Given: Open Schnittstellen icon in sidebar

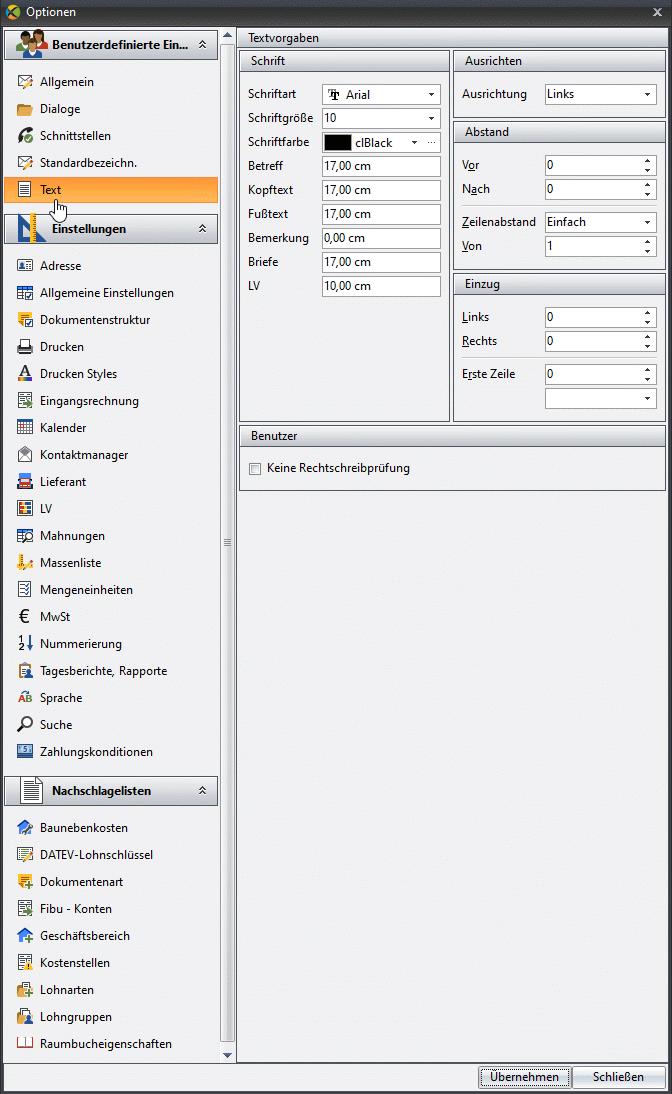Looking at the screenshot, I should (x=25, y=135).
